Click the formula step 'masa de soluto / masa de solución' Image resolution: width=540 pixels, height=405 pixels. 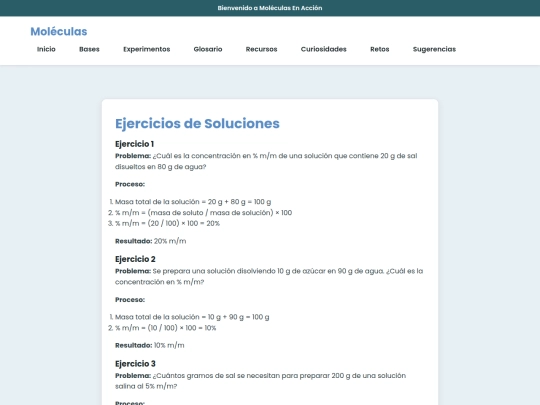(x=203, y=212)
